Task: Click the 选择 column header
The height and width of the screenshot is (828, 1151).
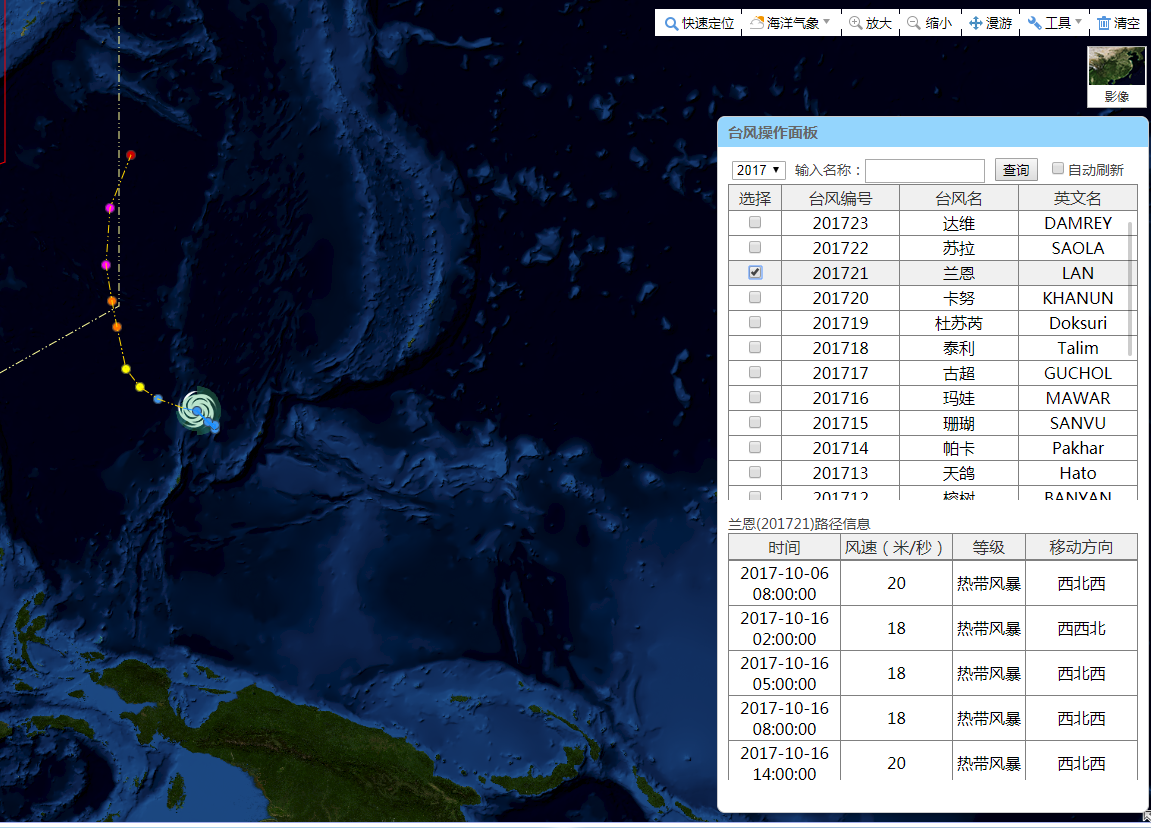Action: [x=755, y=198]
